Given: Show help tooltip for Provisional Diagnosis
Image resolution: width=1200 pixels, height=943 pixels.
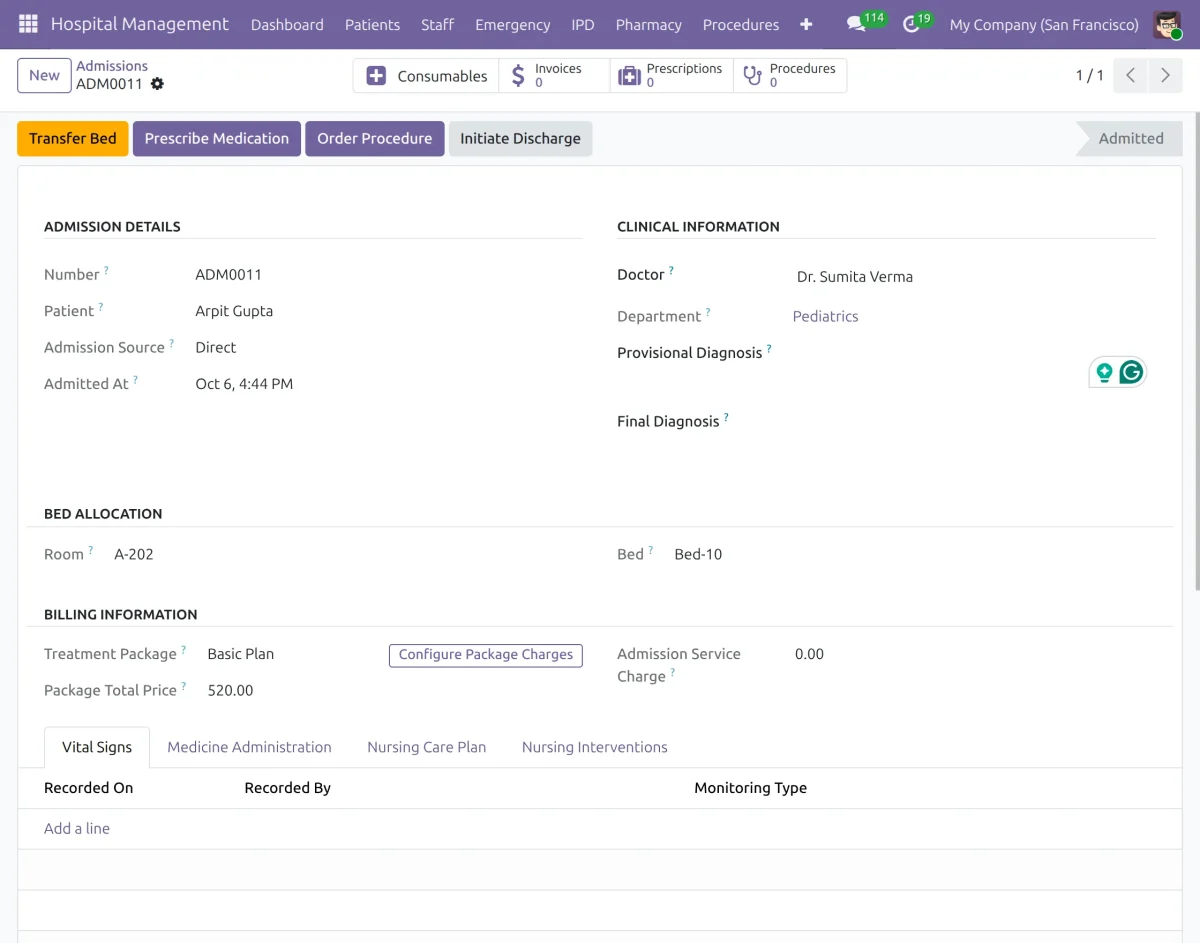Looking at the screenshot, I should 769,348.
